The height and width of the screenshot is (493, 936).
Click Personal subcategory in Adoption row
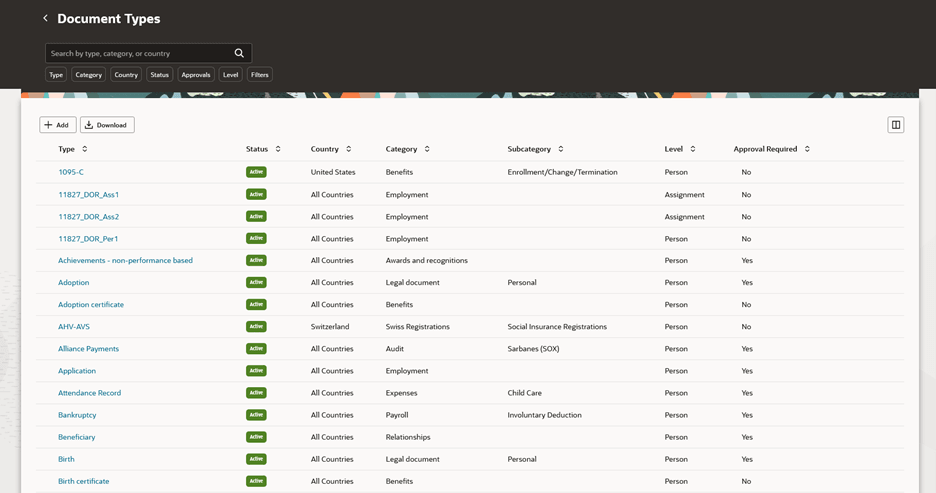coord(522,282)
